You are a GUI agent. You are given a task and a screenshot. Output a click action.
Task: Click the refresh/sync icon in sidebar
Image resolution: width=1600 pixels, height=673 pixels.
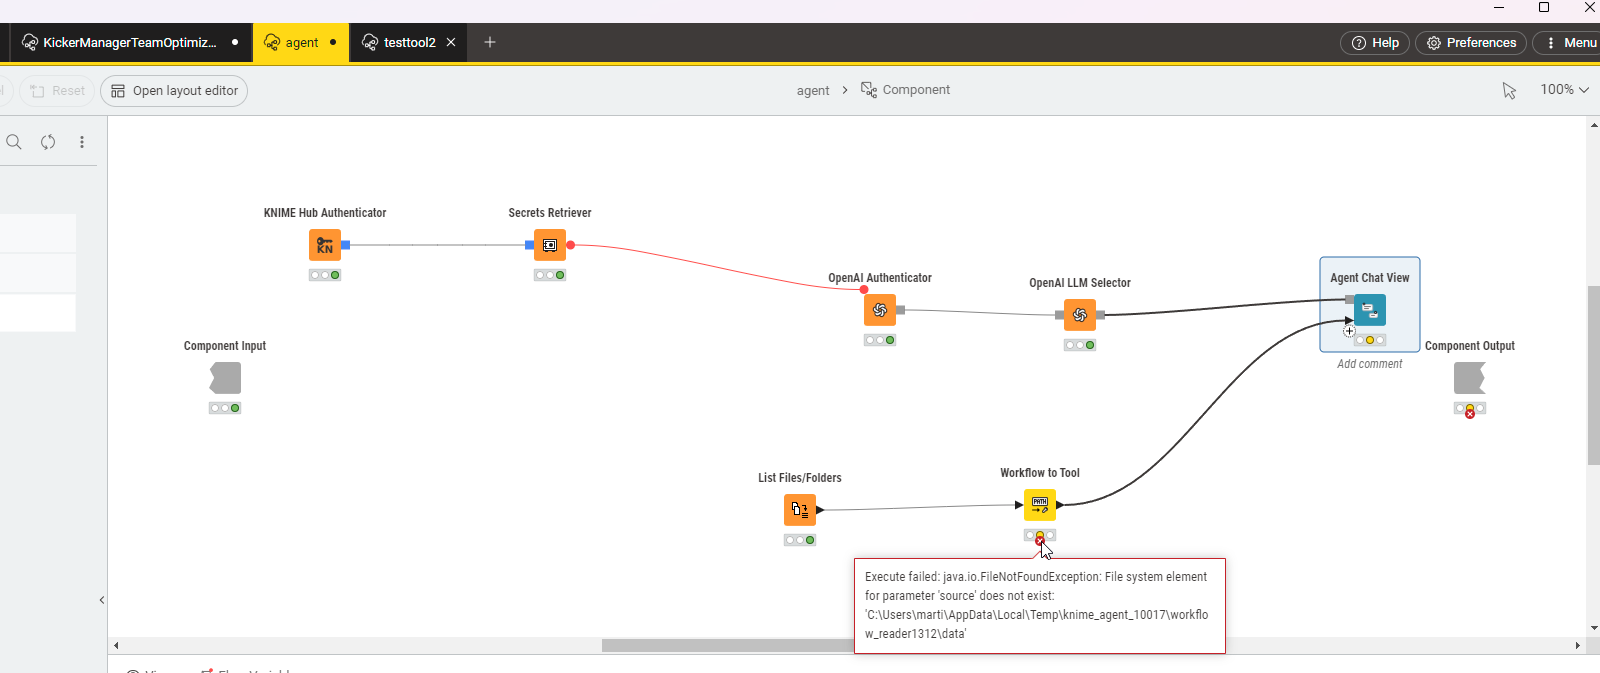[48, 142]
